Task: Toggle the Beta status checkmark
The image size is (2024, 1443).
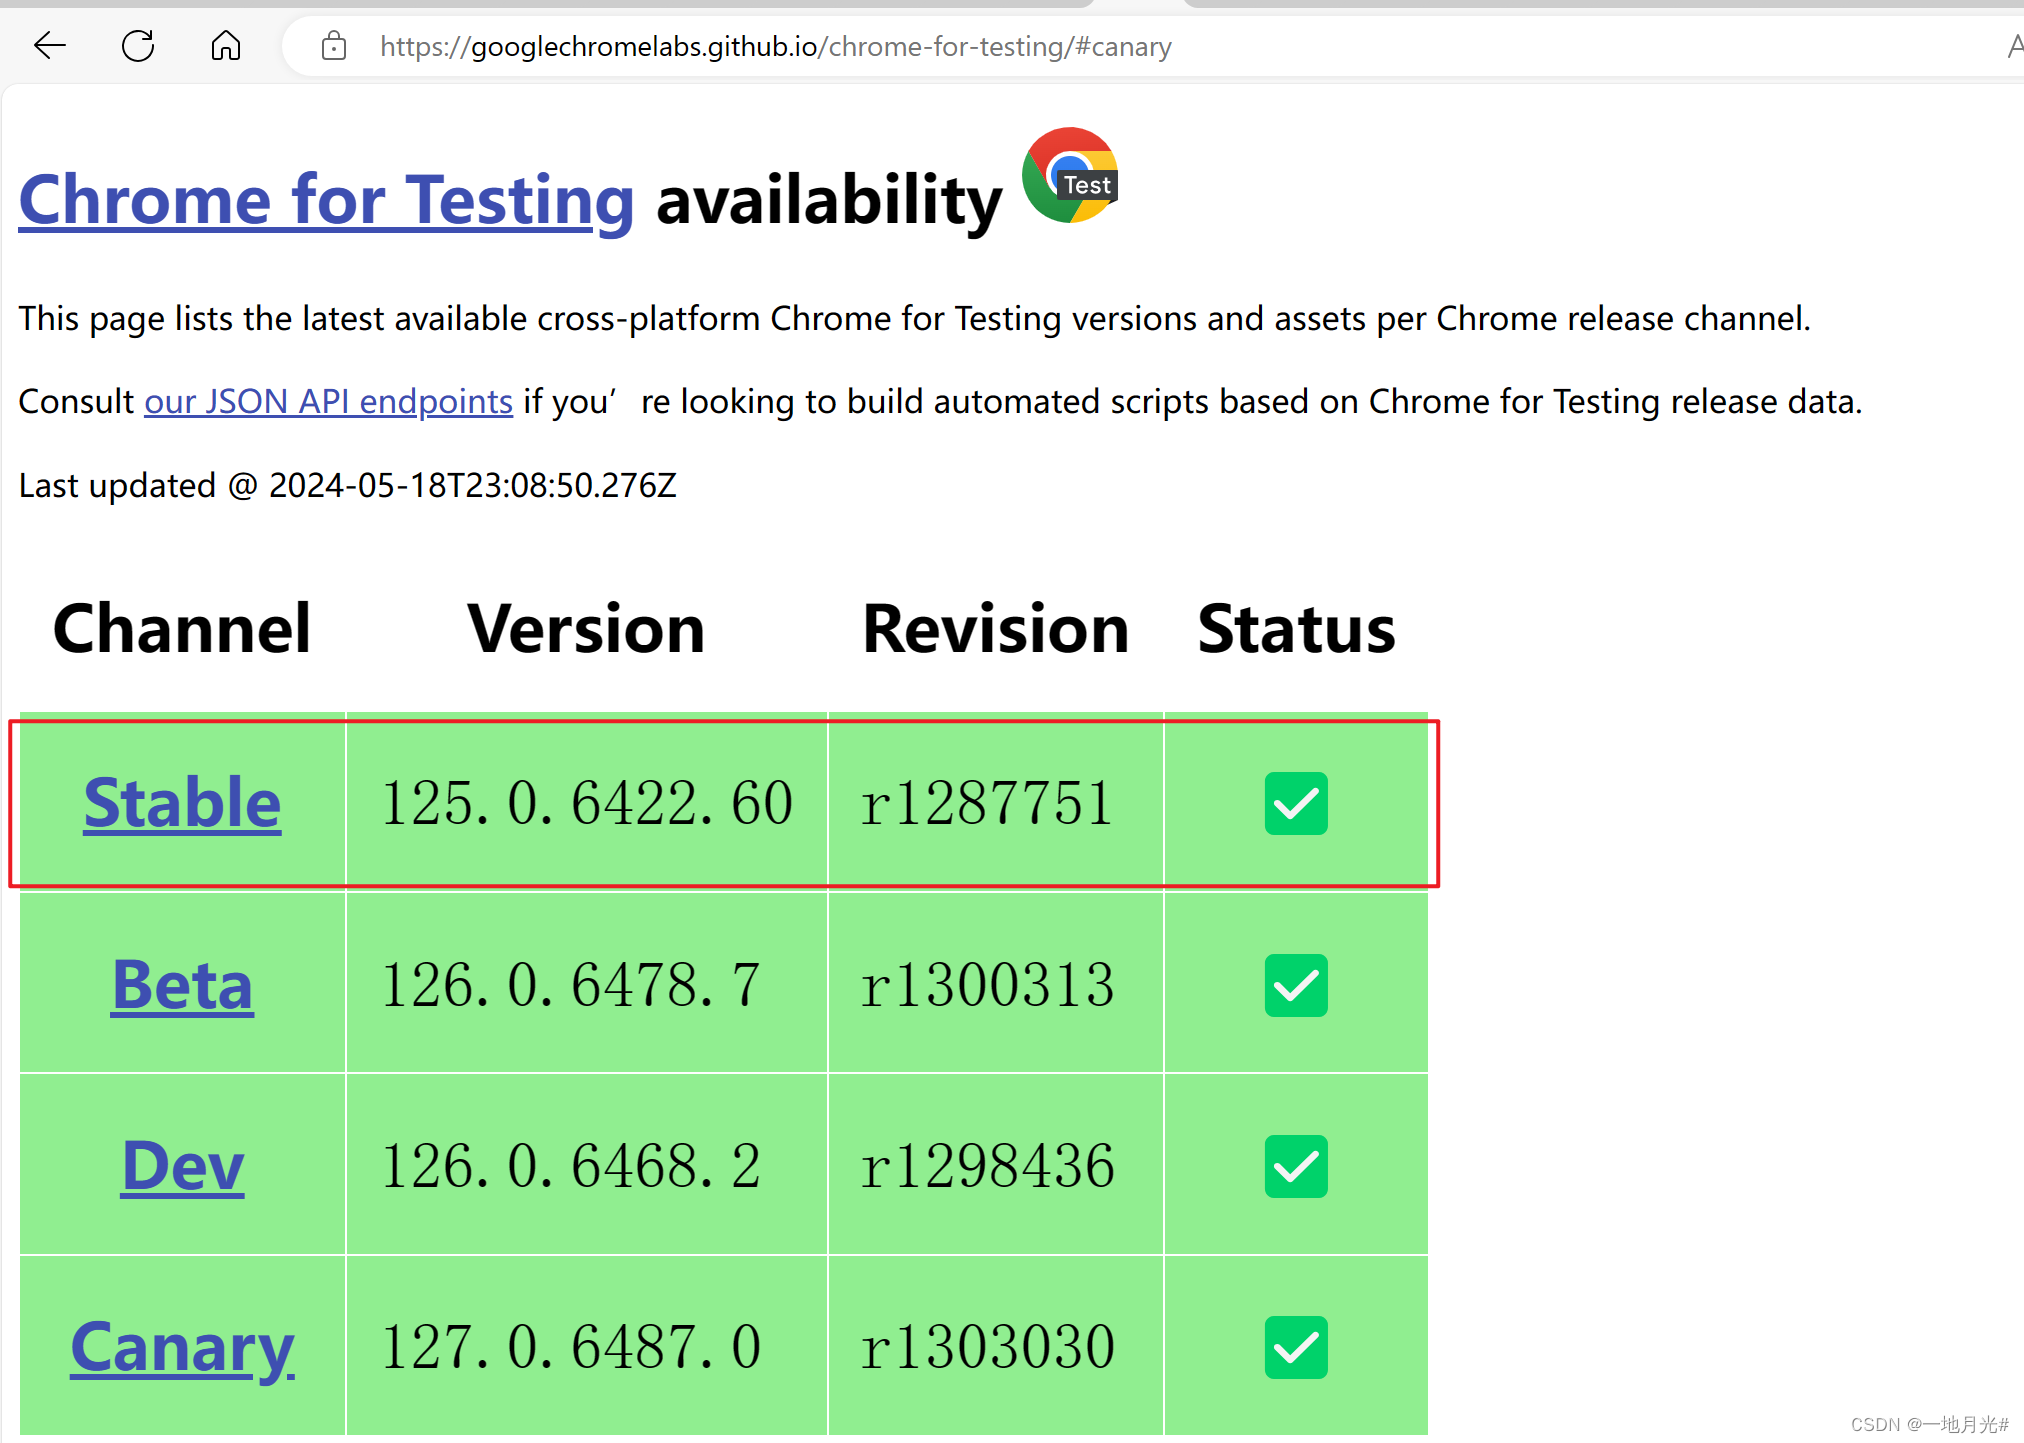Action: [1296, 985]
